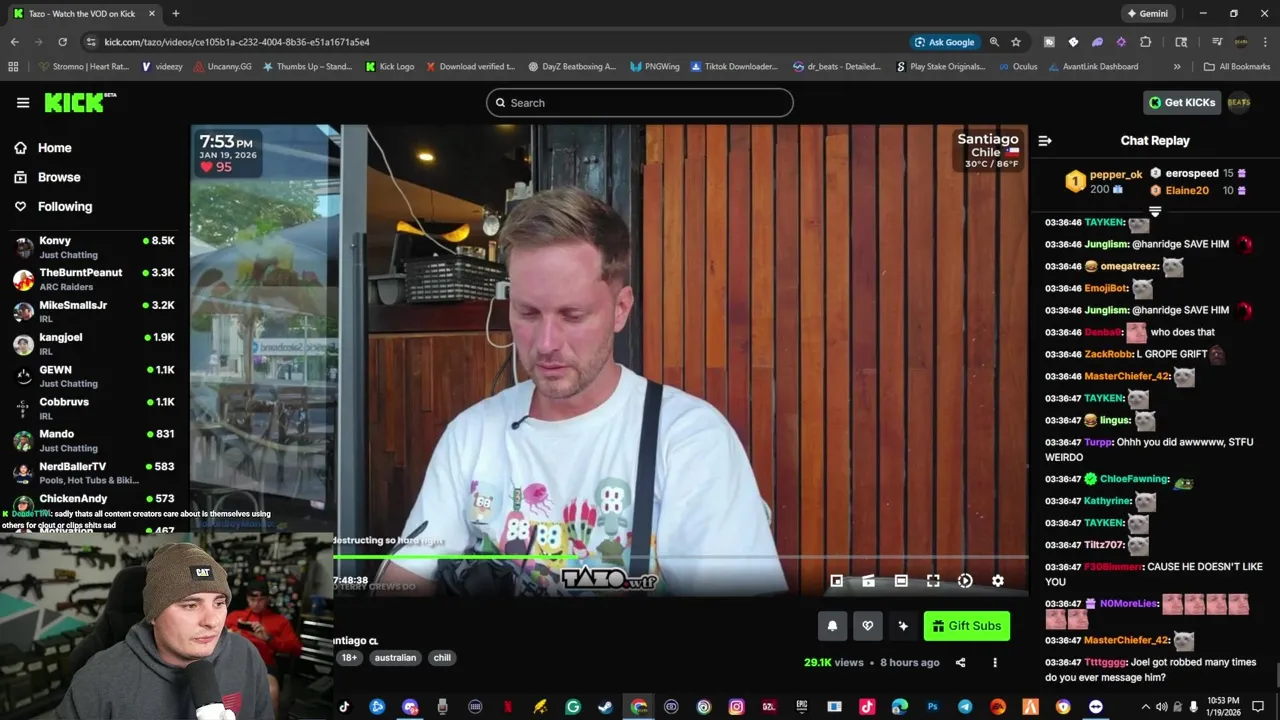Open Mando channel in sidebar
The height and width of the screenshot is (720, 1280).
pos(95,440)
